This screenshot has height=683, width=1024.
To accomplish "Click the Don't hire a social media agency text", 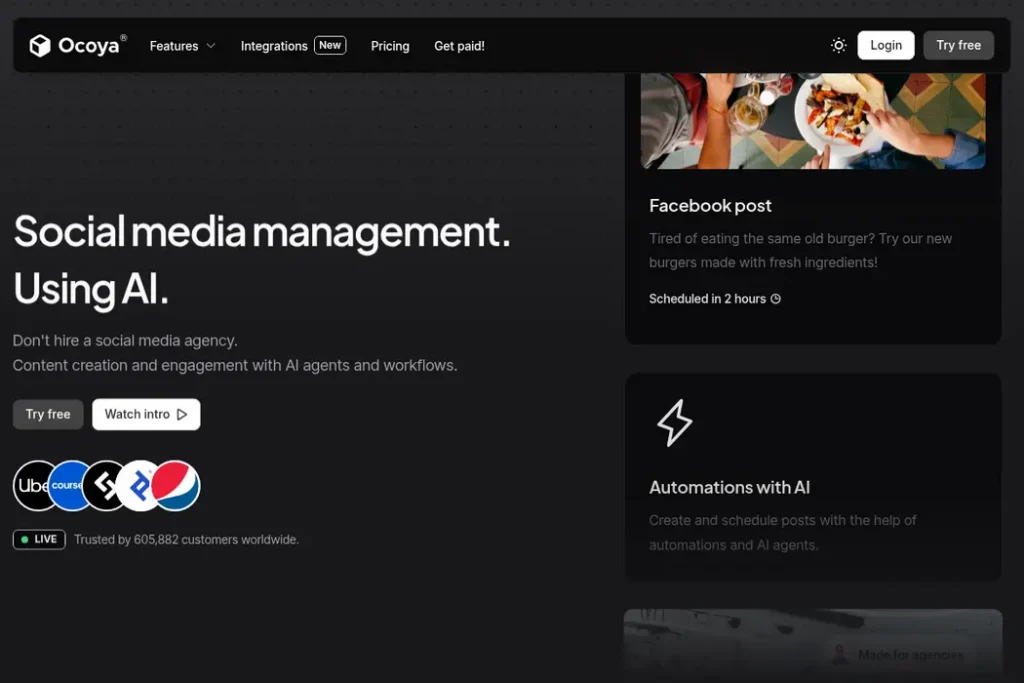I will 125,340.
